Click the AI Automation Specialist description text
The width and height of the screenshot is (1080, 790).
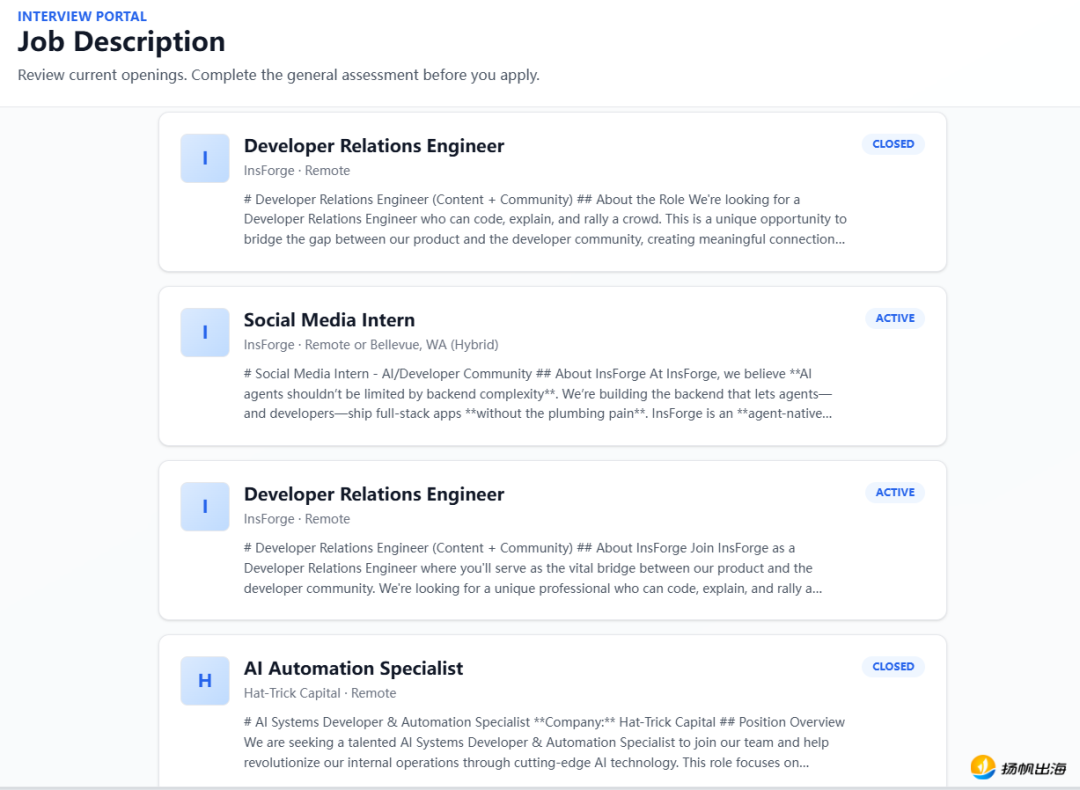pyautogui.click(x=544, y=742)
